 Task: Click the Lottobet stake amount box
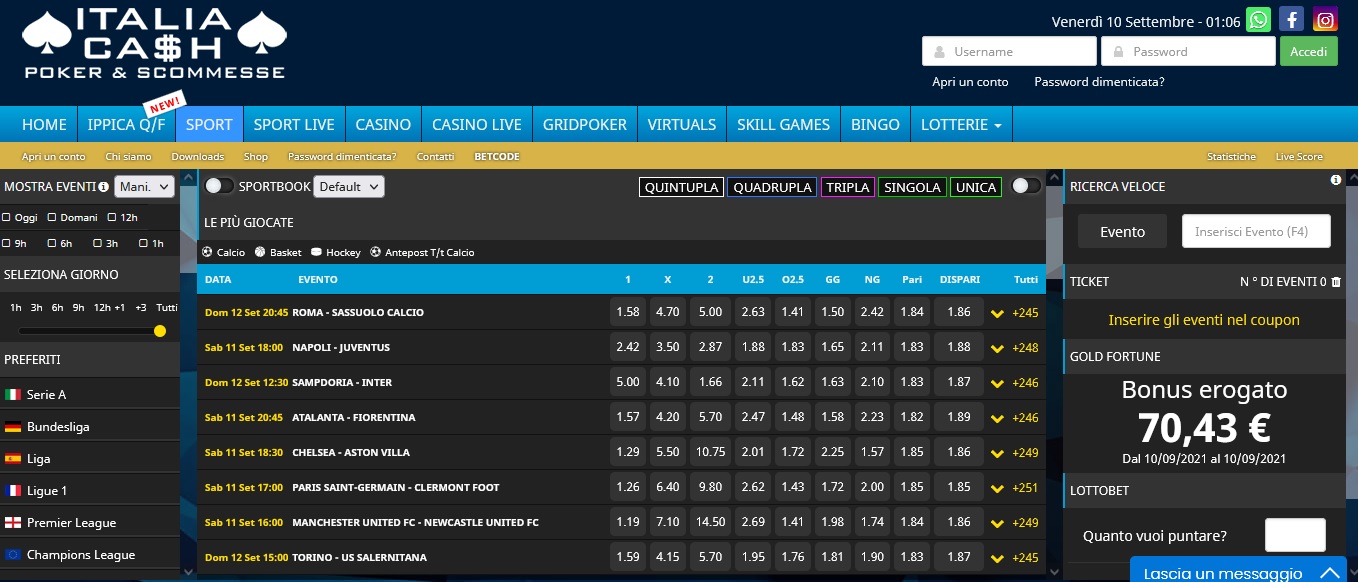click(x=1295, y=535)
